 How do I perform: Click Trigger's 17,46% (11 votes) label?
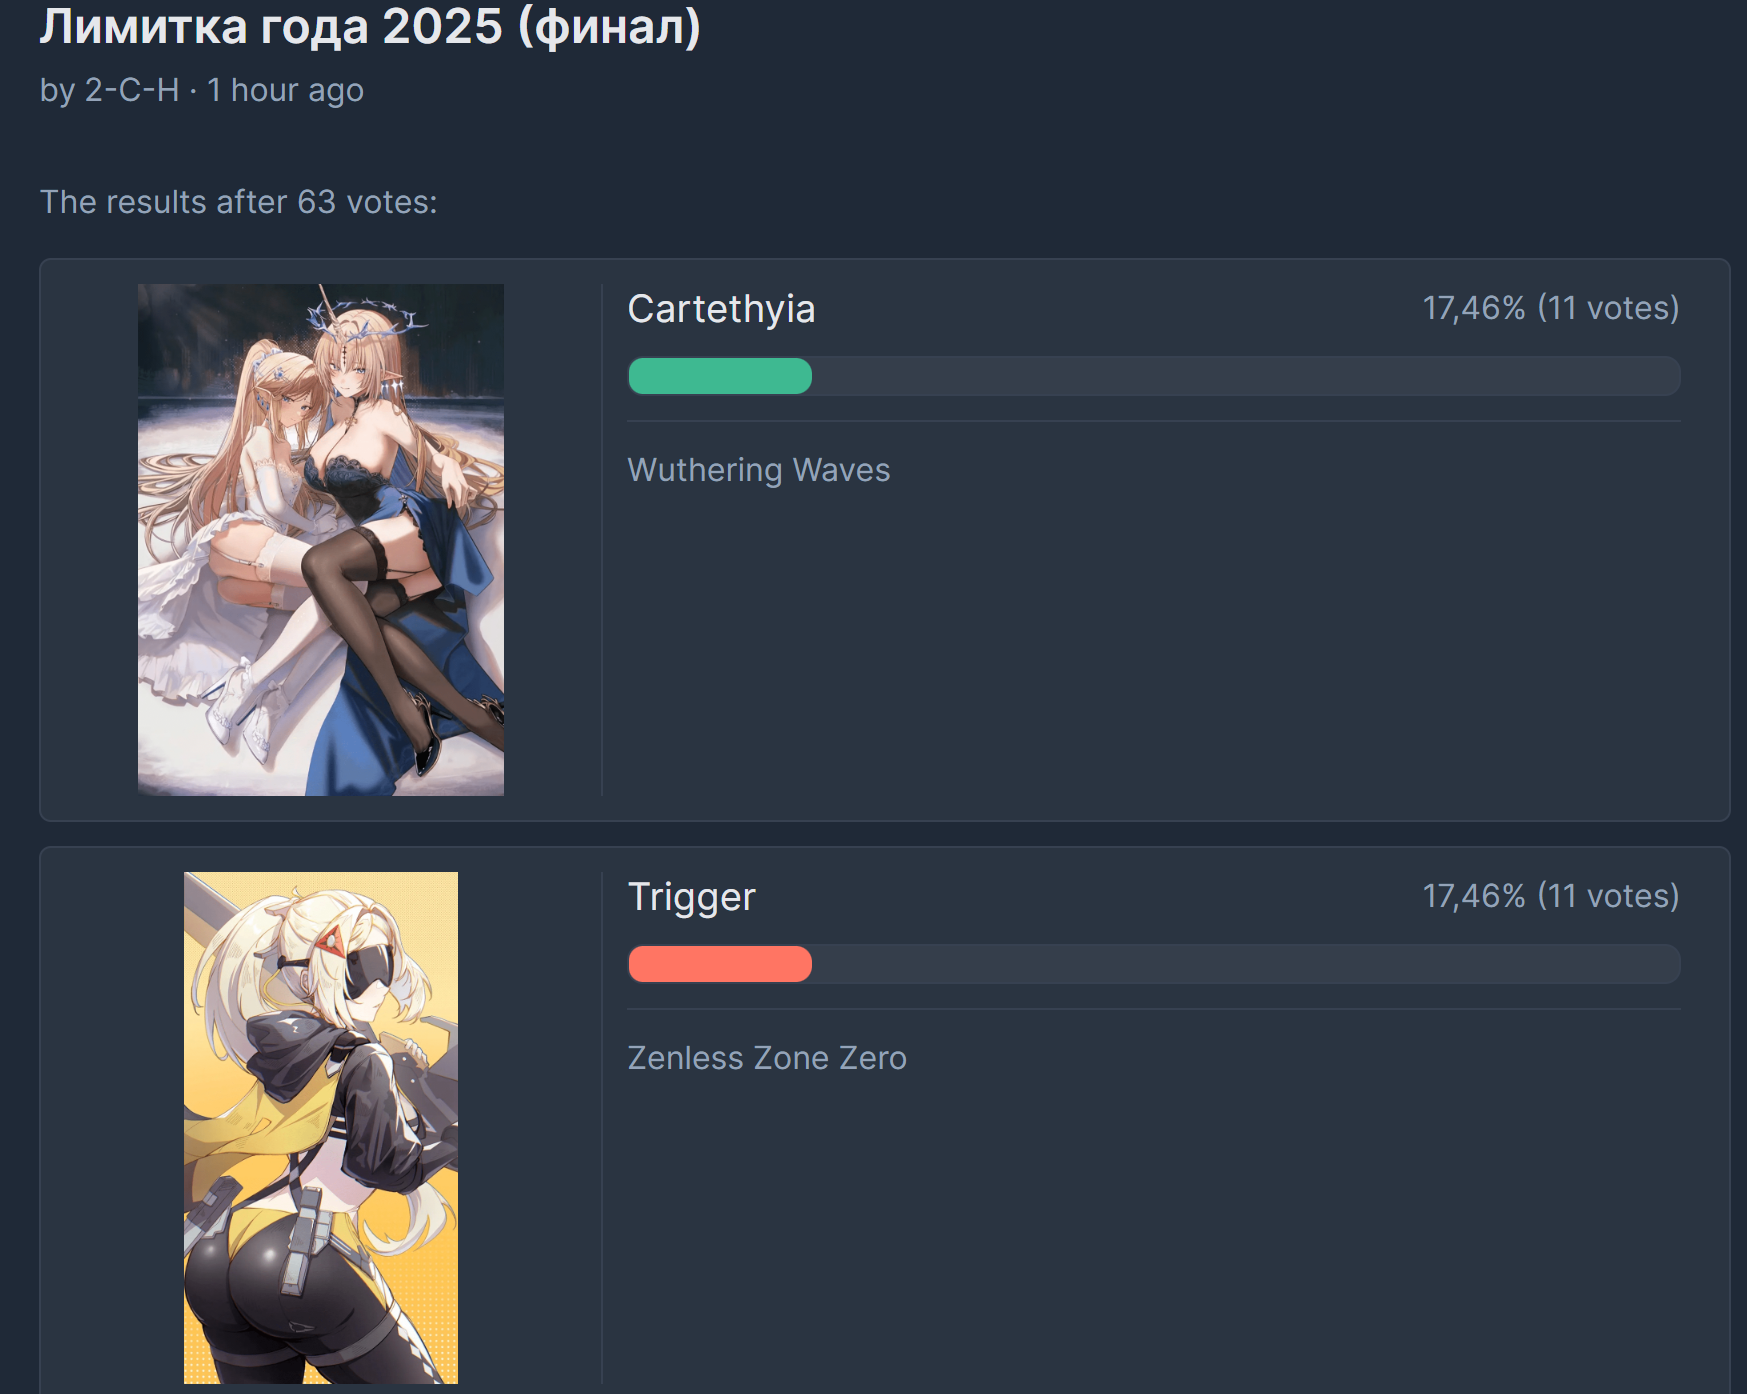point(1551,896)
